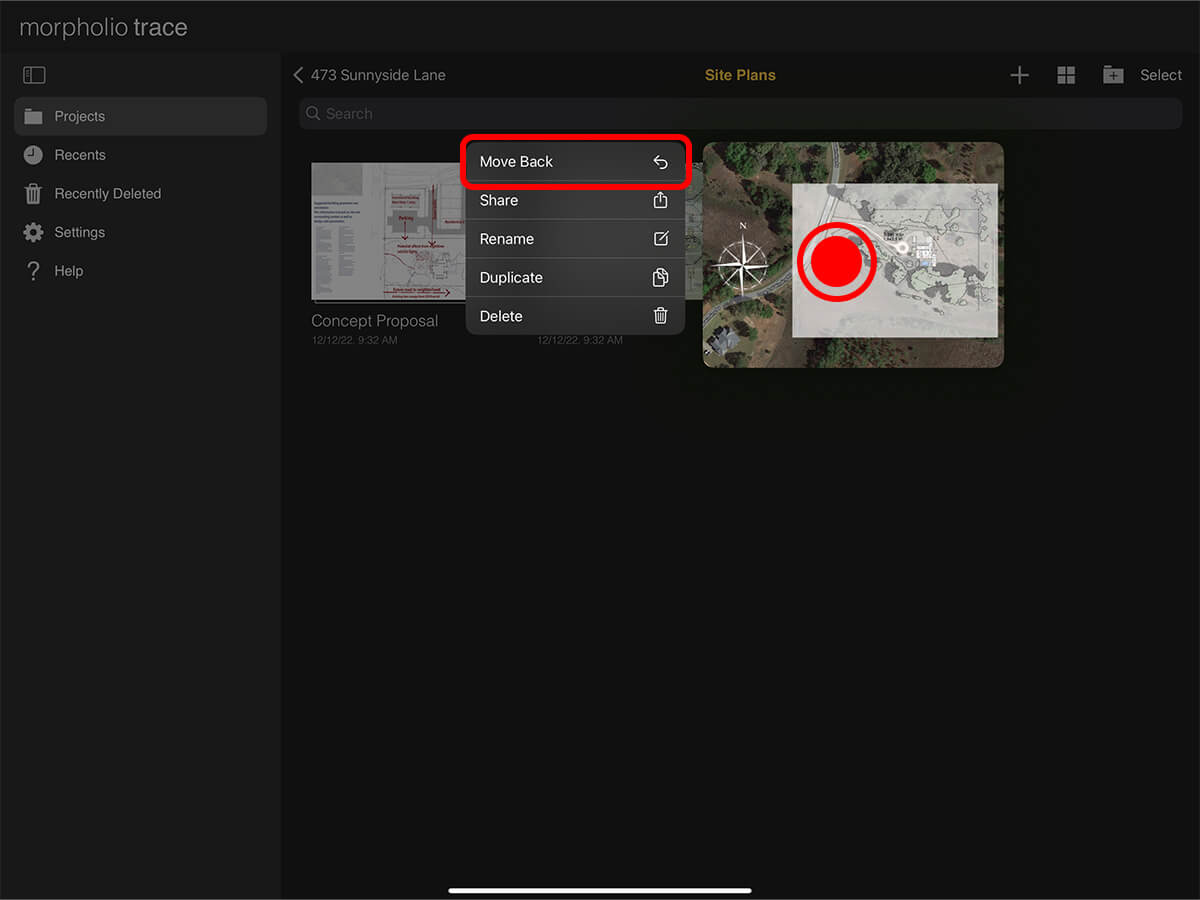Click the new folder icon

(x=1113, y=75)
